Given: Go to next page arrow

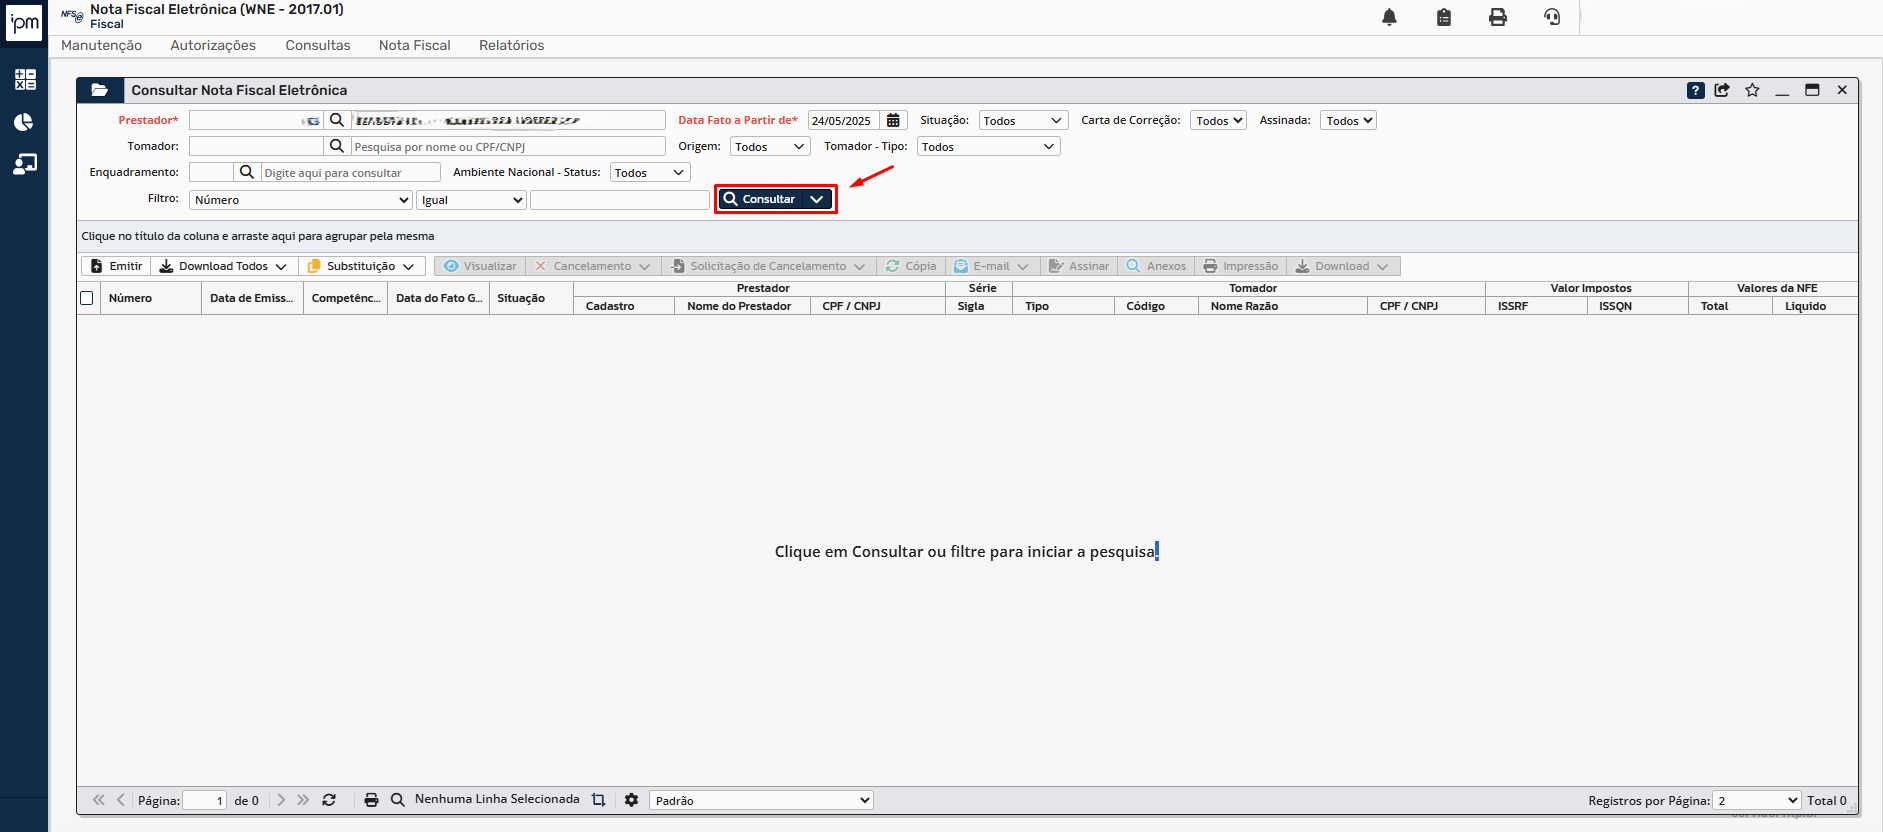Looking at the screenshot, I should click(x=281, y=800).
